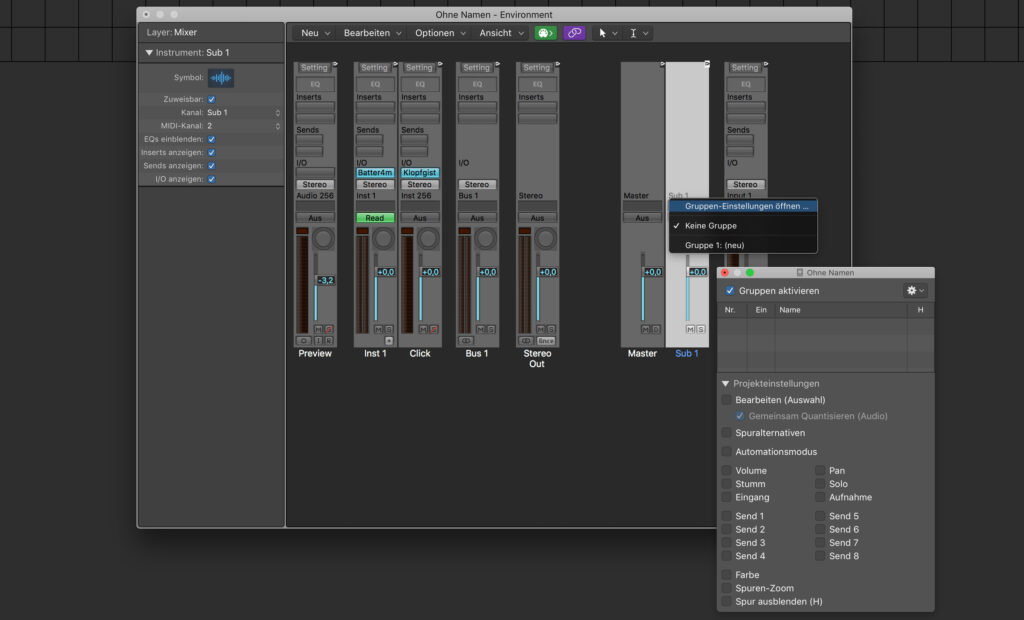
Task: Select Gruppe 1: (neu) in popup
Action: 743,245
